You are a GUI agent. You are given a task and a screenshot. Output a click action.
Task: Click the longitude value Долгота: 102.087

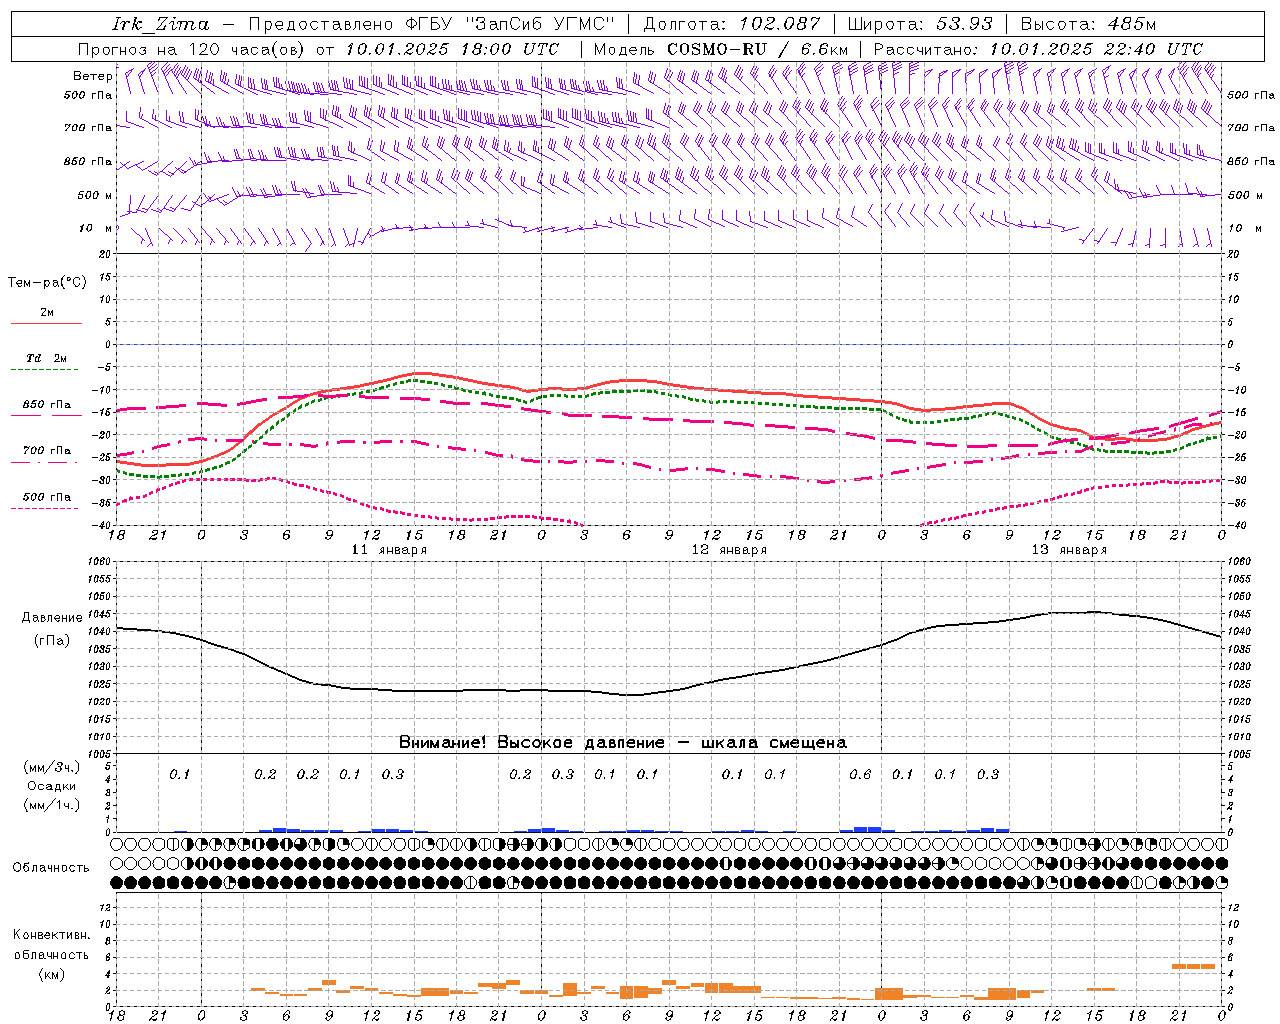click(732, 24)
